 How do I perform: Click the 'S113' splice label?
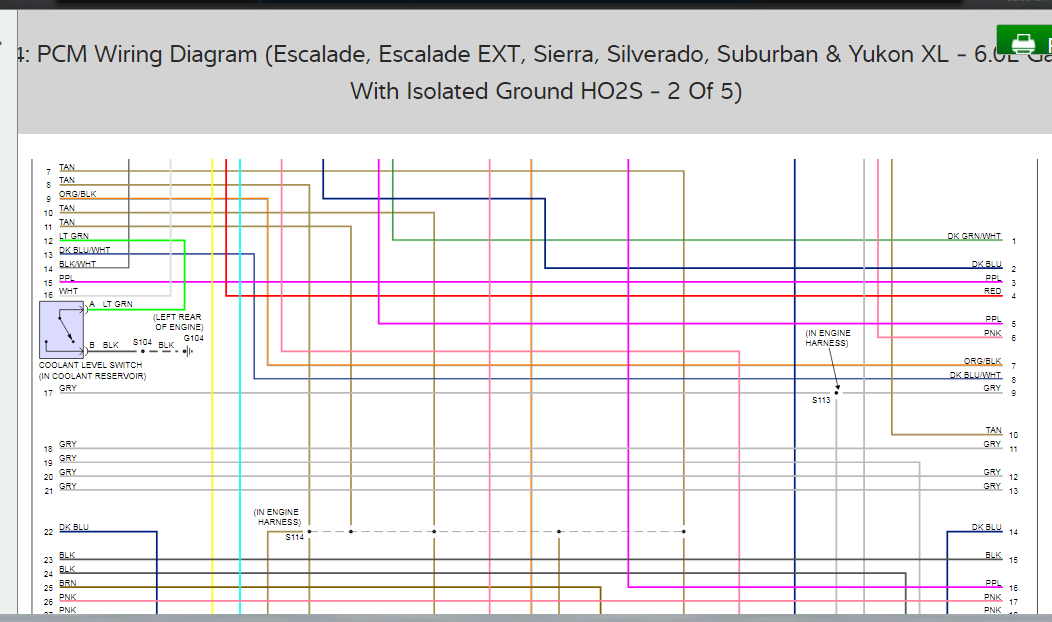[x=821, y=400]
